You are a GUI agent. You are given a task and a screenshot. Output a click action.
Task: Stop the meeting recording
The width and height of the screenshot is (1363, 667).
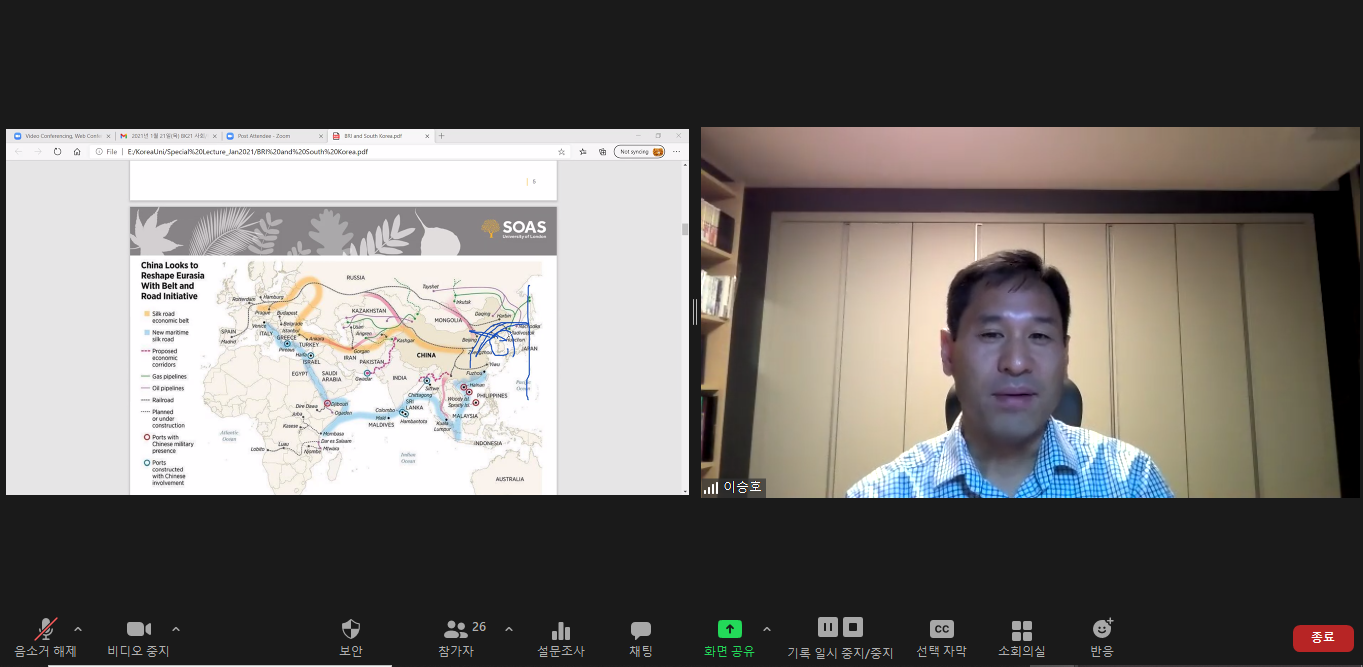pyautogui.click(x=853, y=627)
